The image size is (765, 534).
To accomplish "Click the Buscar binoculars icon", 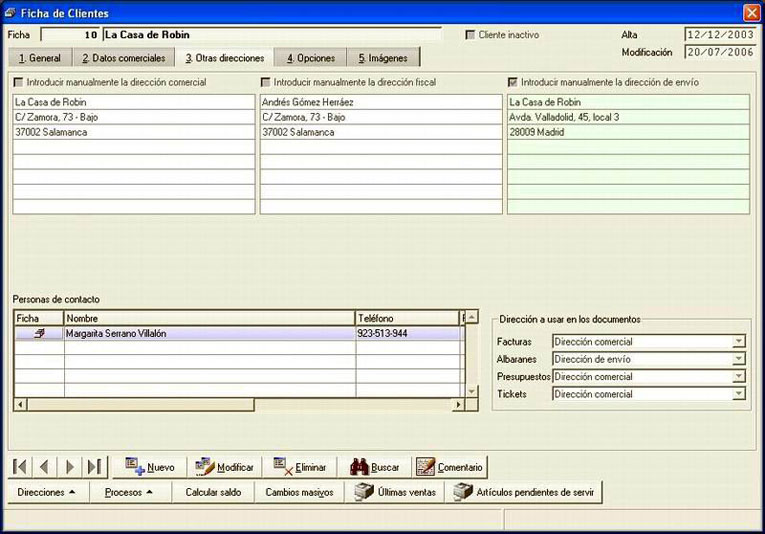I will [x=359, y=467].
